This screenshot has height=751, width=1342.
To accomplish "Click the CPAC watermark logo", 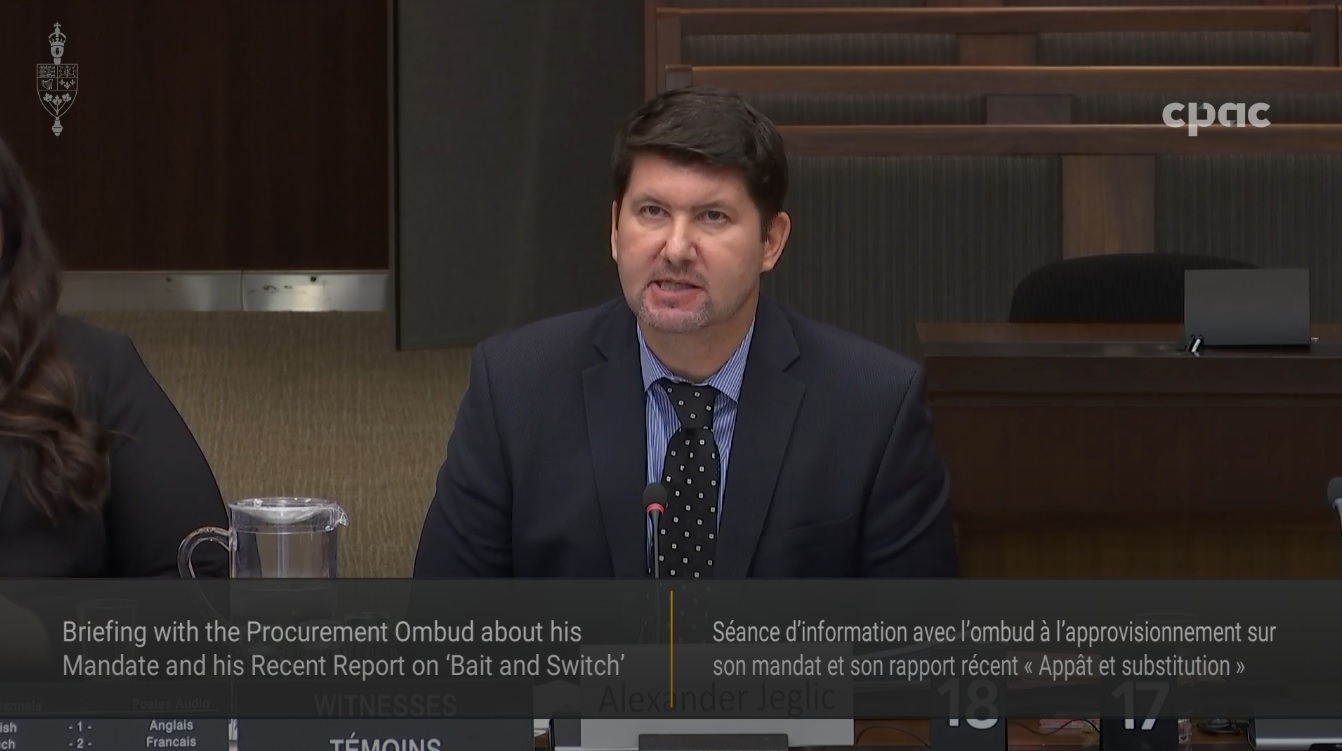I will (1216, 117).
